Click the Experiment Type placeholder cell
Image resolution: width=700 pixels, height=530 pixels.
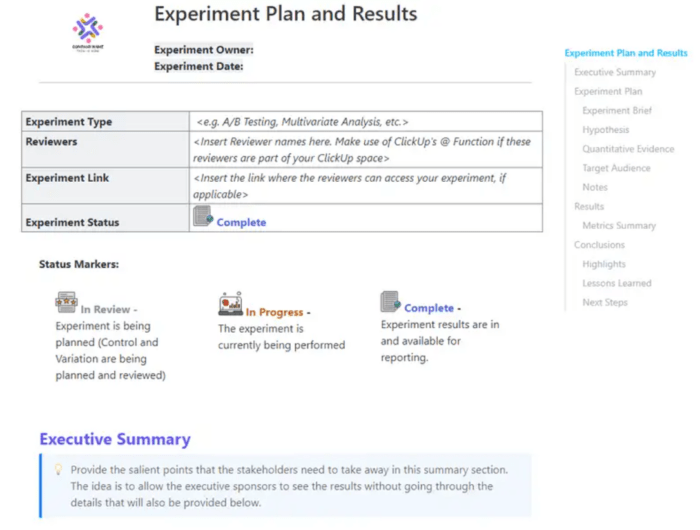(x=366, y=122)
